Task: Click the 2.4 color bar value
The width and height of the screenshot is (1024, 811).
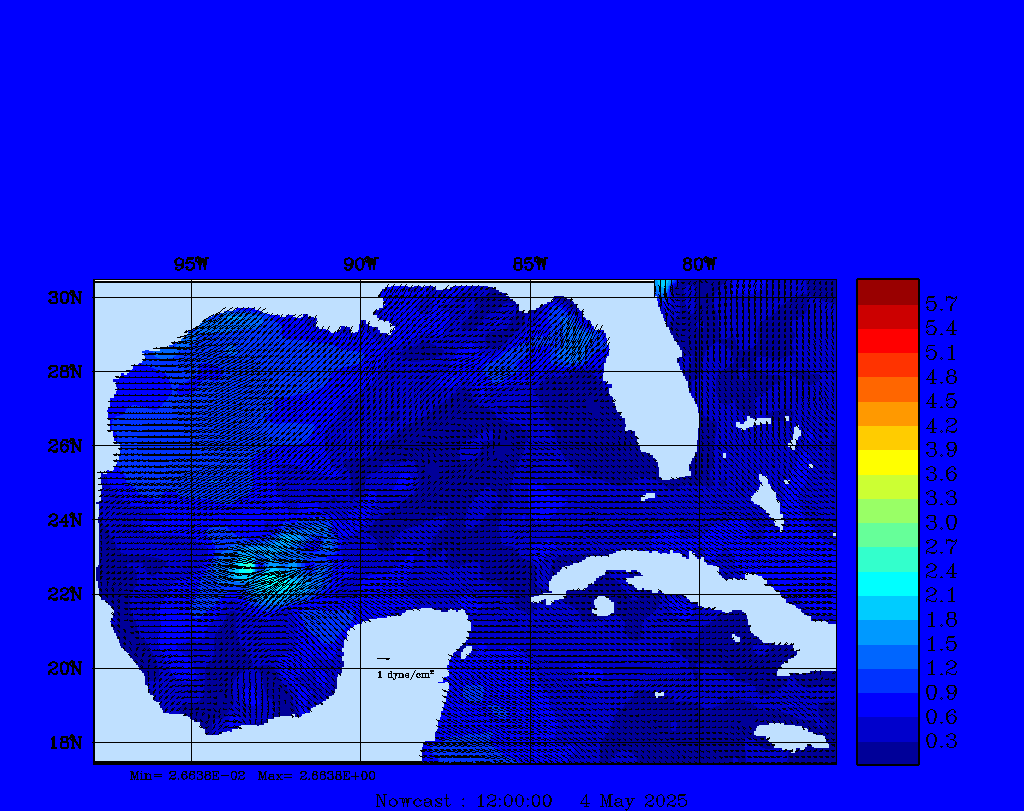Action: [941, 571]
